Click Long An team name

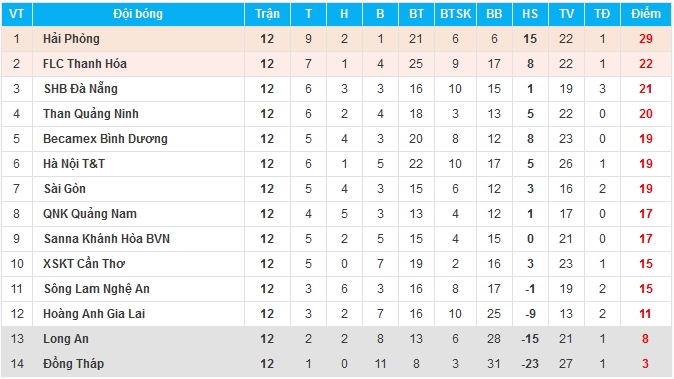click(66, 339)
